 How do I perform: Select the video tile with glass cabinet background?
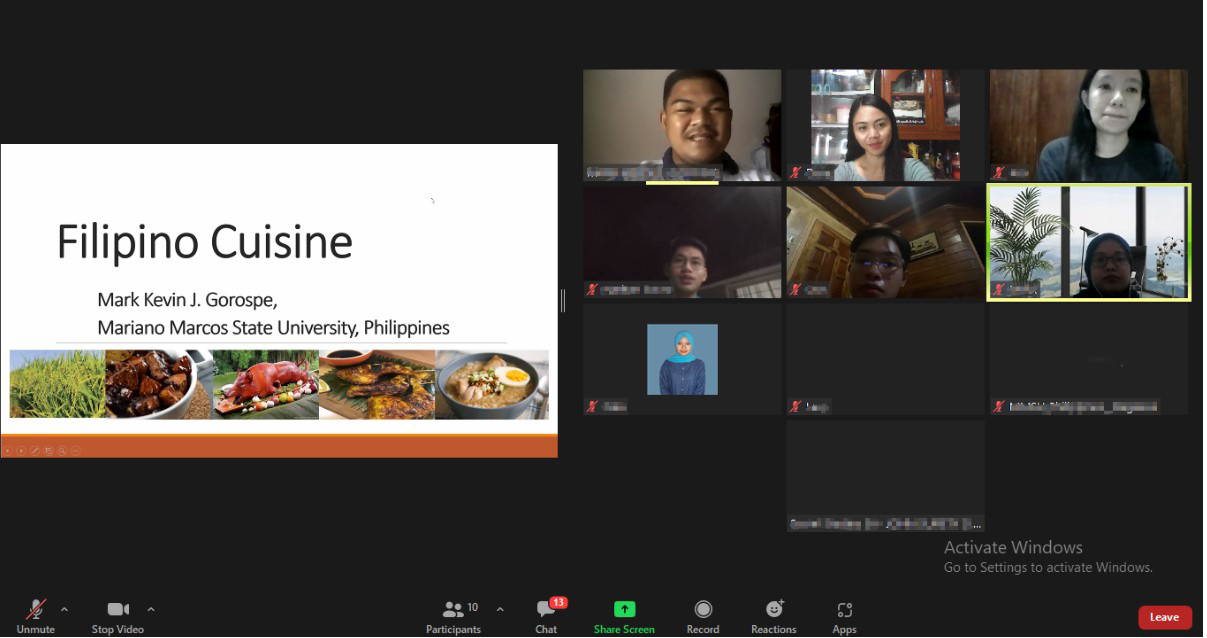click(x=885, y=125)
